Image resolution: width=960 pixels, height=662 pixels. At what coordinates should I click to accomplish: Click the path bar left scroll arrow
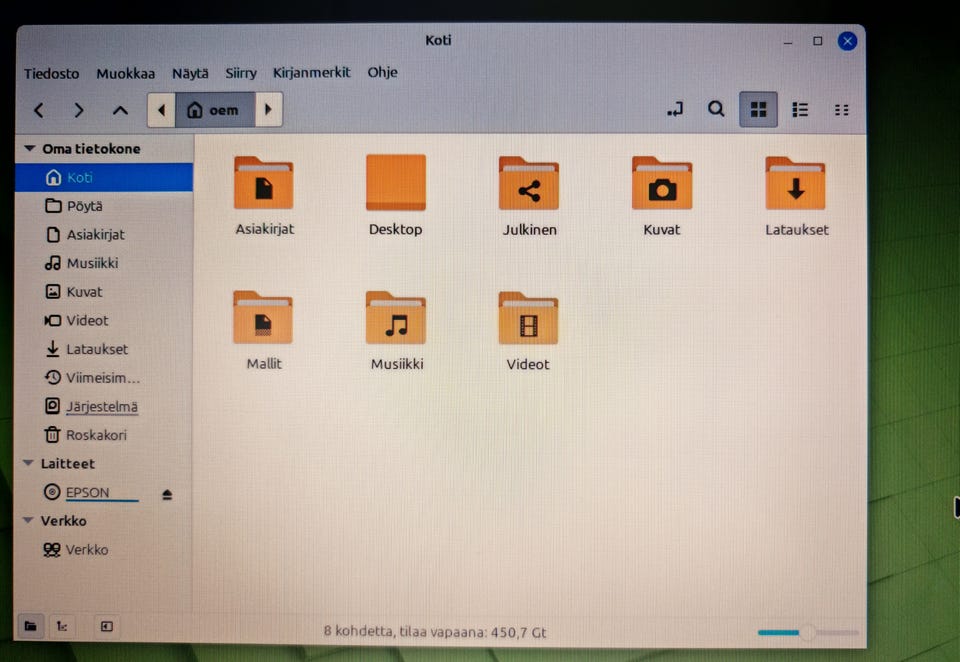tap(162, 110)
